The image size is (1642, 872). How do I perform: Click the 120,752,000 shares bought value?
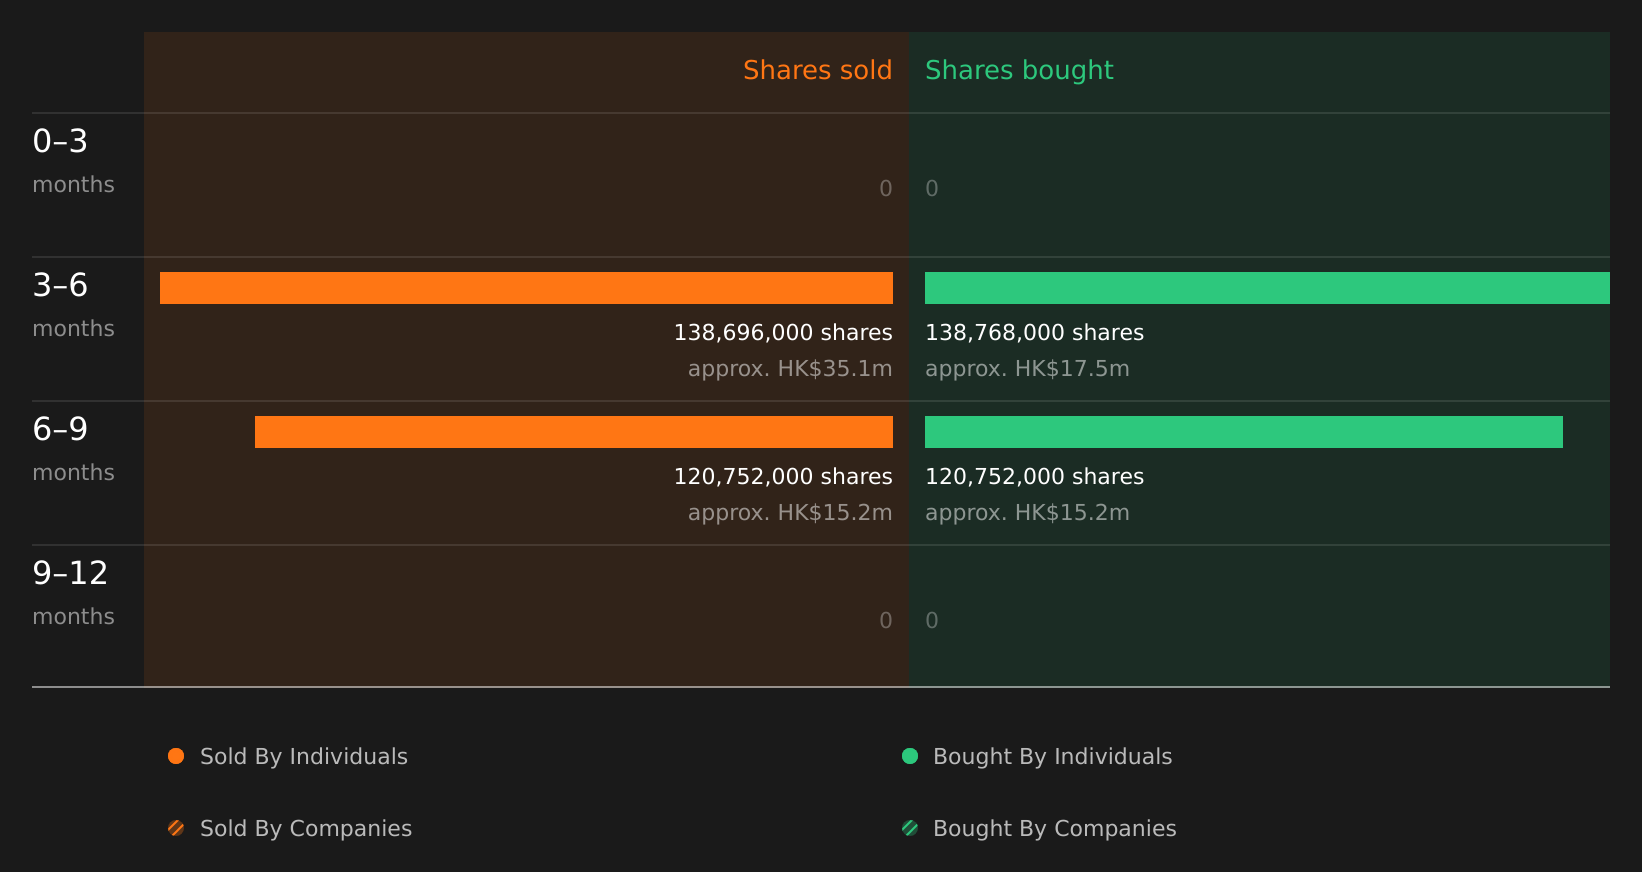[x=1034, y=477]
